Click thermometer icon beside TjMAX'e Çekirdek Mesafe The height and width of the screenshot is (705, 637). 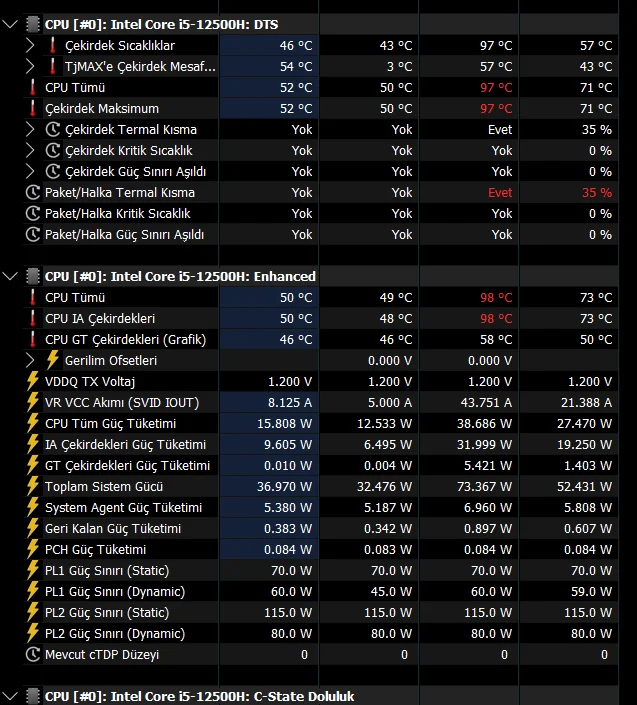53,66
